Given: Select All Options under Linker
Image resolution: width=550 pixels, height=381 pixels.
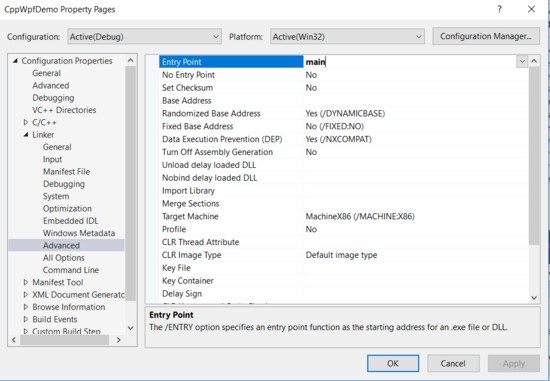Looking at the screenshot, I should [x=64, y=258].
